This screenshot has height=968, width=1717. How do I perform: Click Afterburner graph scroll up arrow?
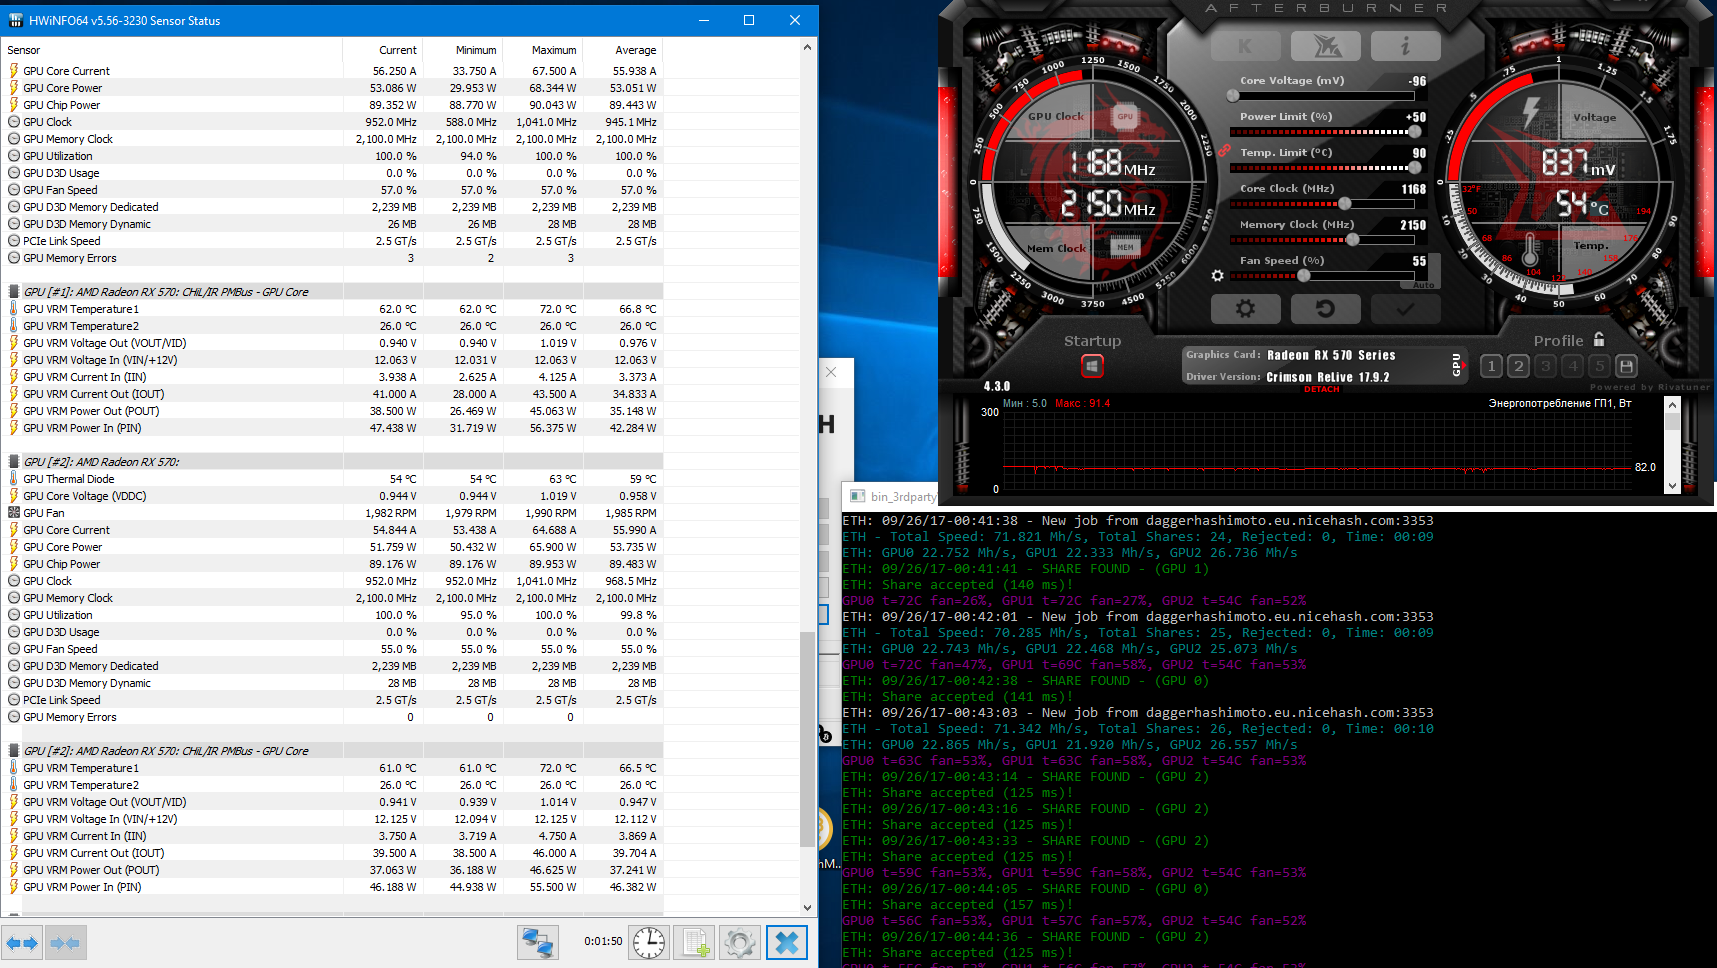tap(1672, 404)
